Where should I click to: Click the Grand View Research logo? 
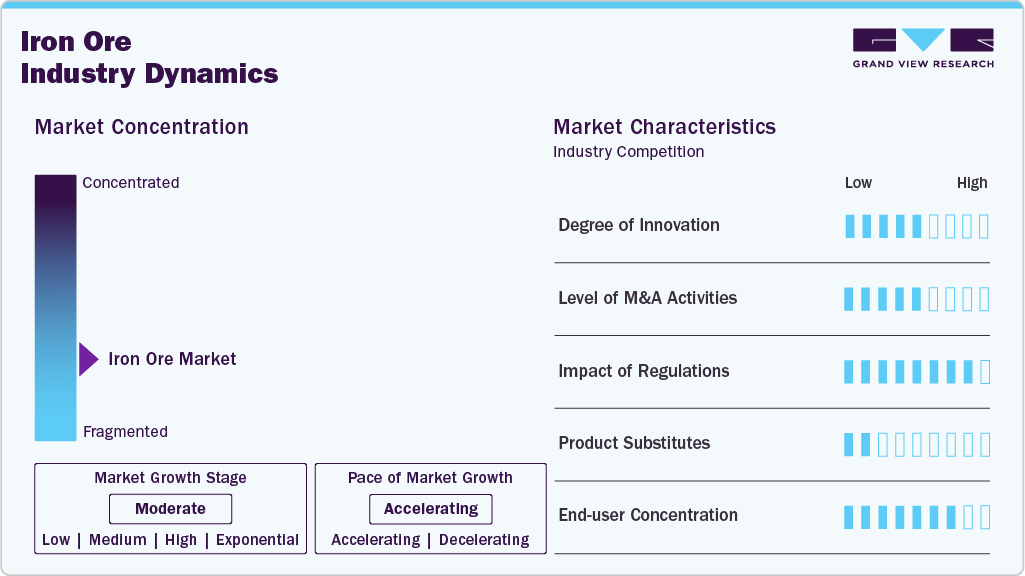tap(923, 48)
